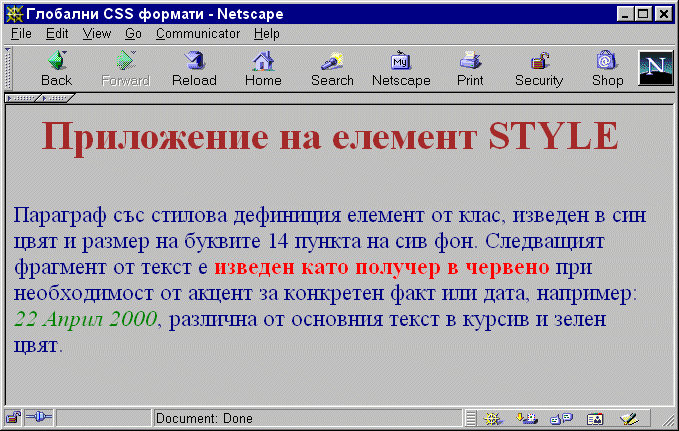Click the Shop toolbar button
Viewport: 679px width, 431px height.
[608, 68]
